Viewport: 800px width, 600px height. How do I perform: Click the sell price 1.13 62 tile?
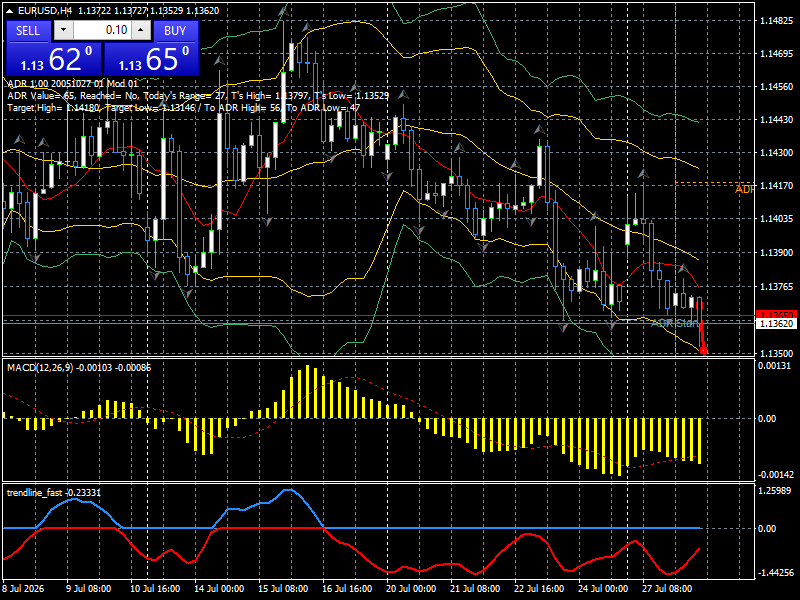pyautogui.click(x=54, y=59)
